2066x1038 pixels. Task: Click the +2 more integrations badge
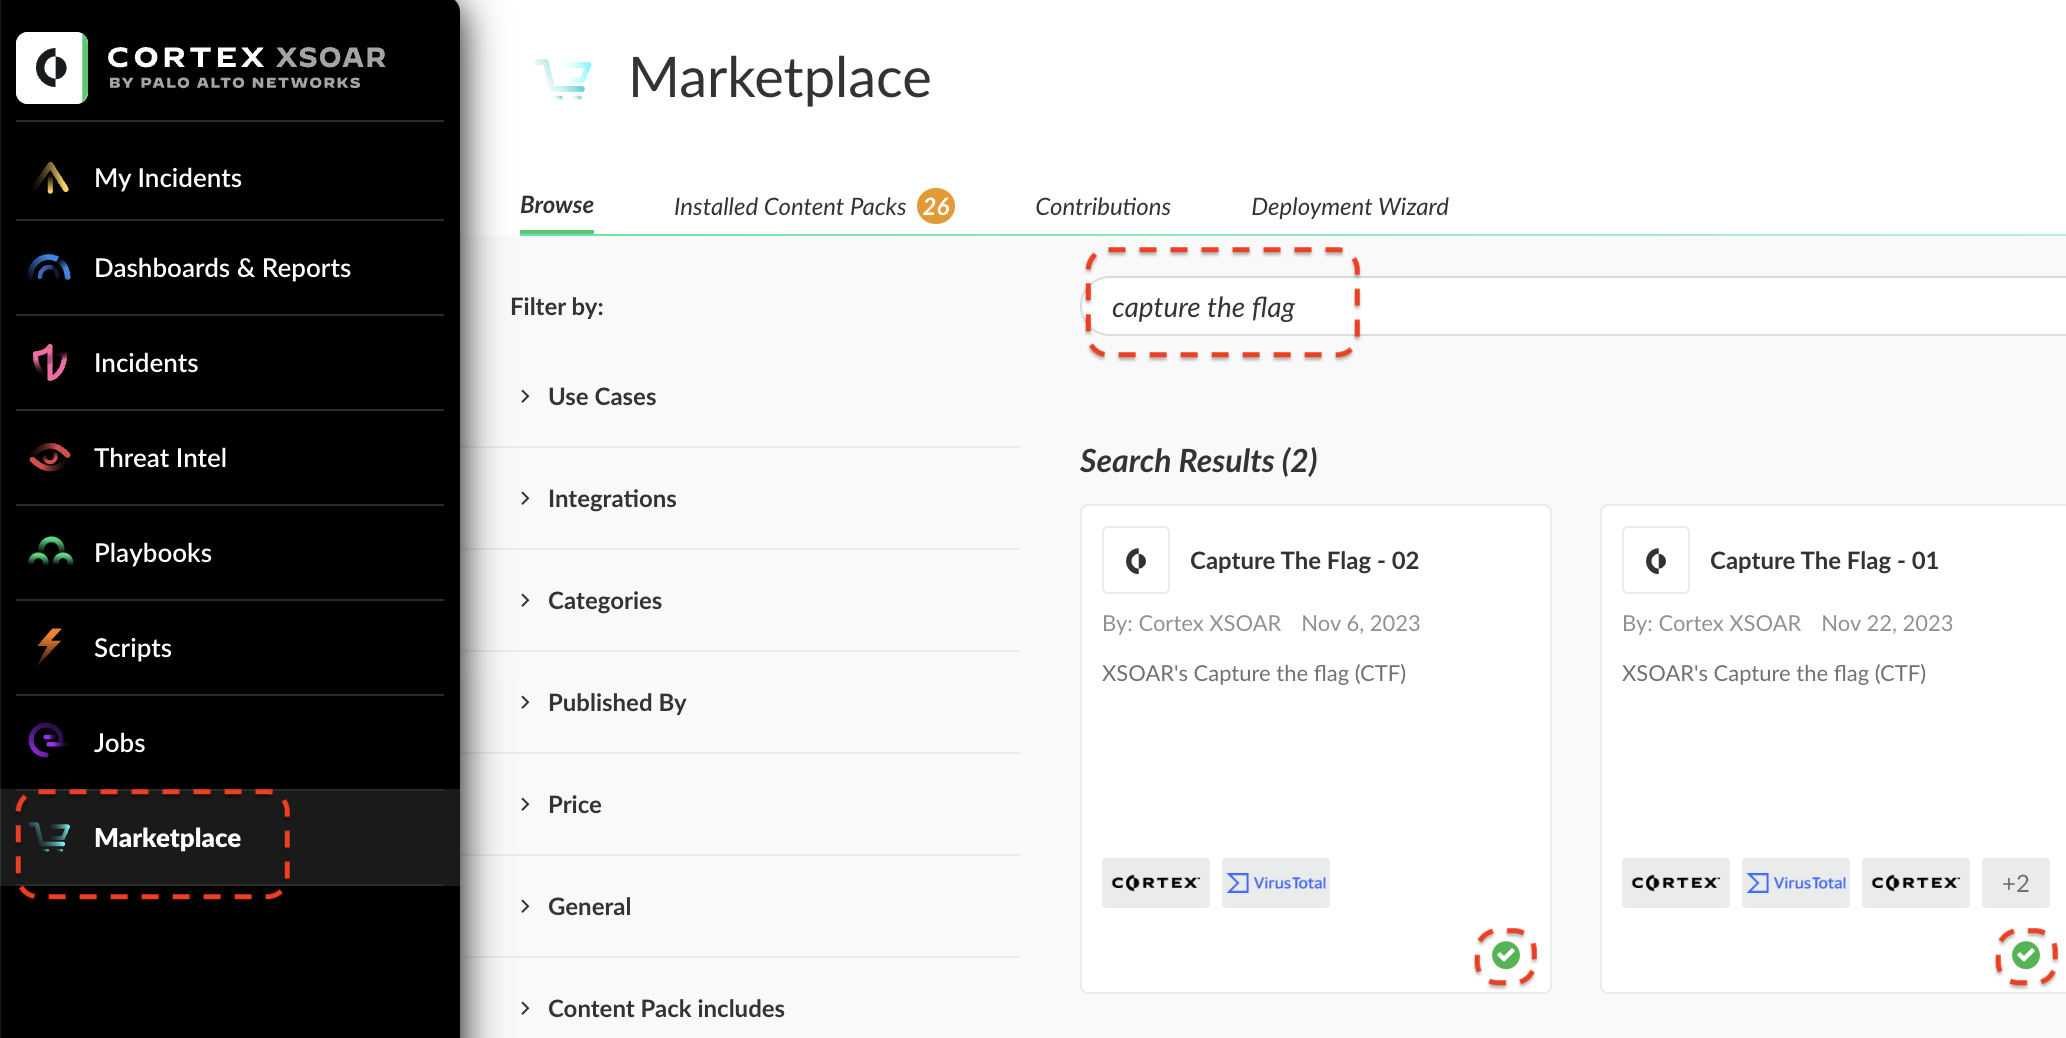point(2015,883)
